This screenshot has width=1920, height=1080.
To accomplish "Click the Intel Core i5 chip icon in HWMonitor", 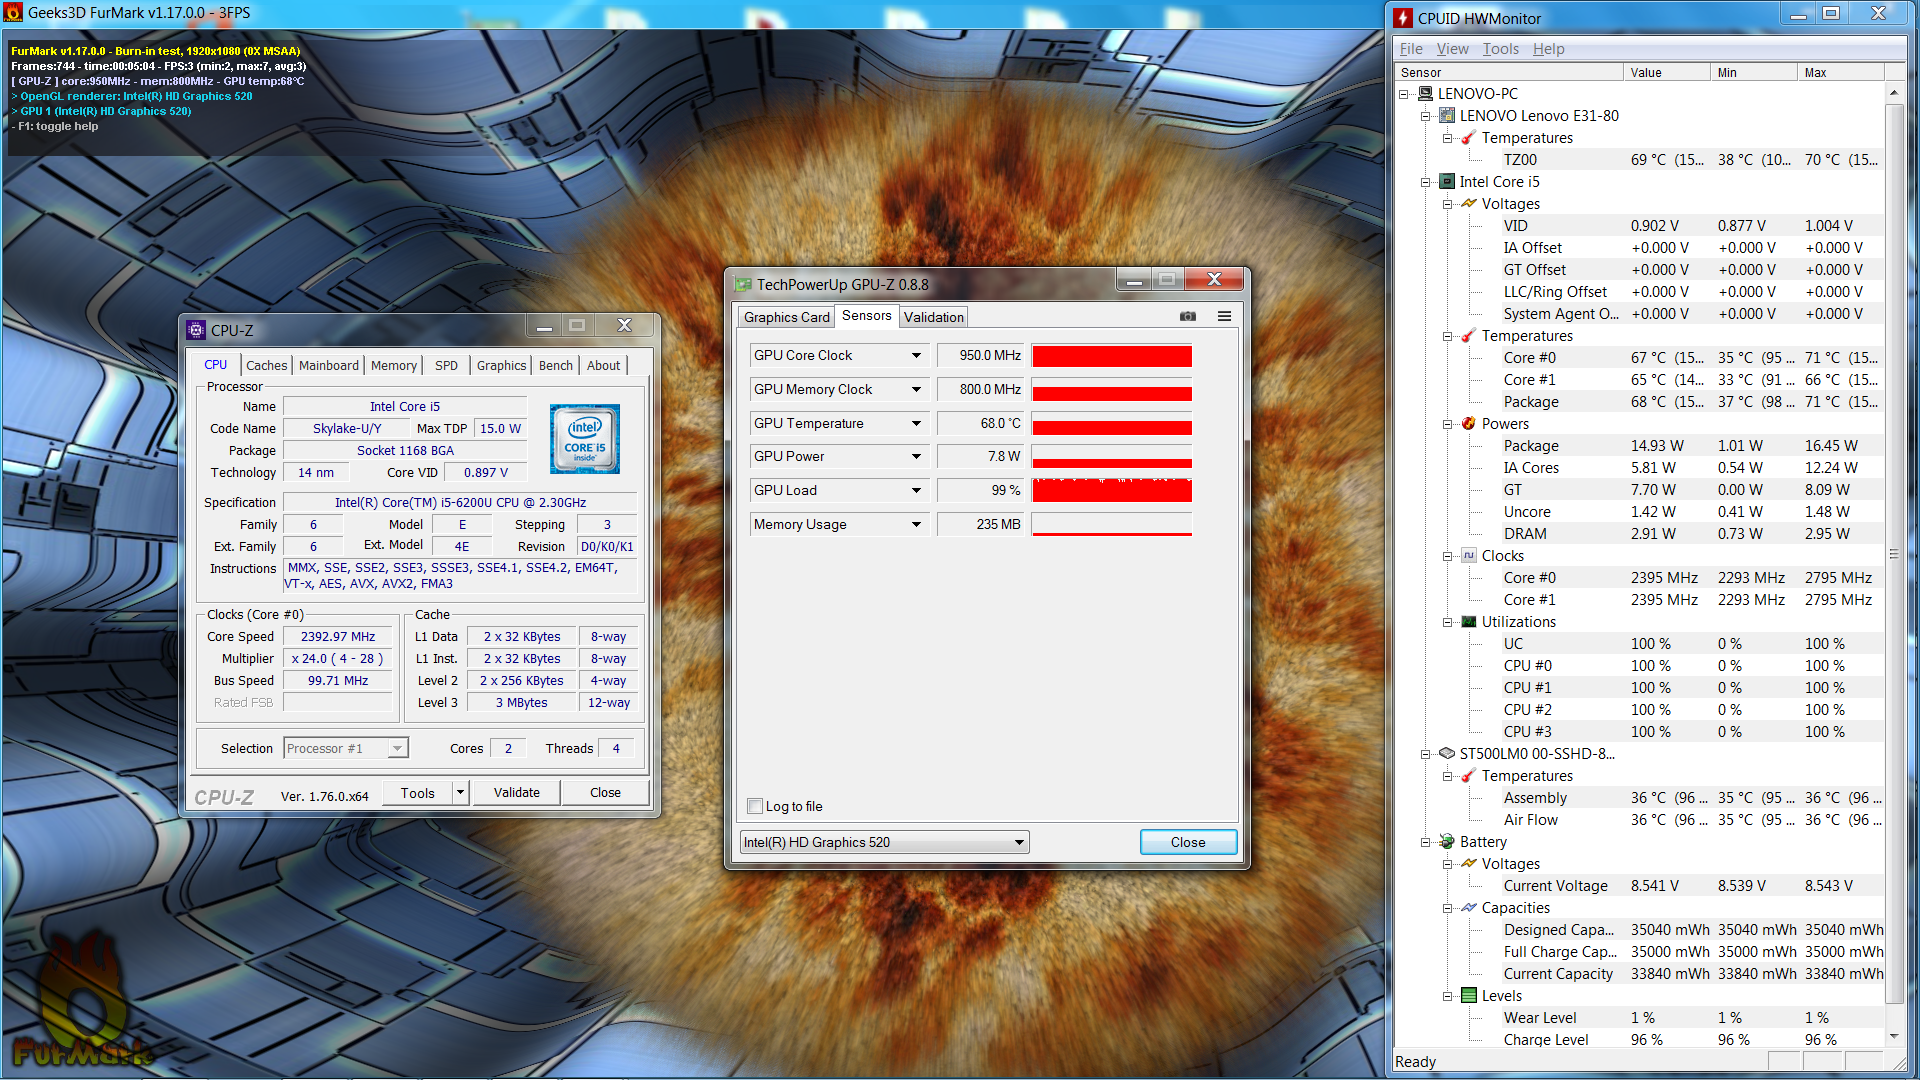I will coord(1447,181).
